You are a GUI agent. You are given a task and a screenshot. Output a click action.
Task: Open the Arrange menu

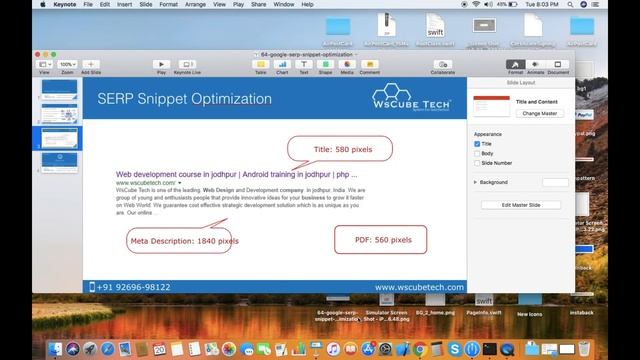[x=195, y=4]
